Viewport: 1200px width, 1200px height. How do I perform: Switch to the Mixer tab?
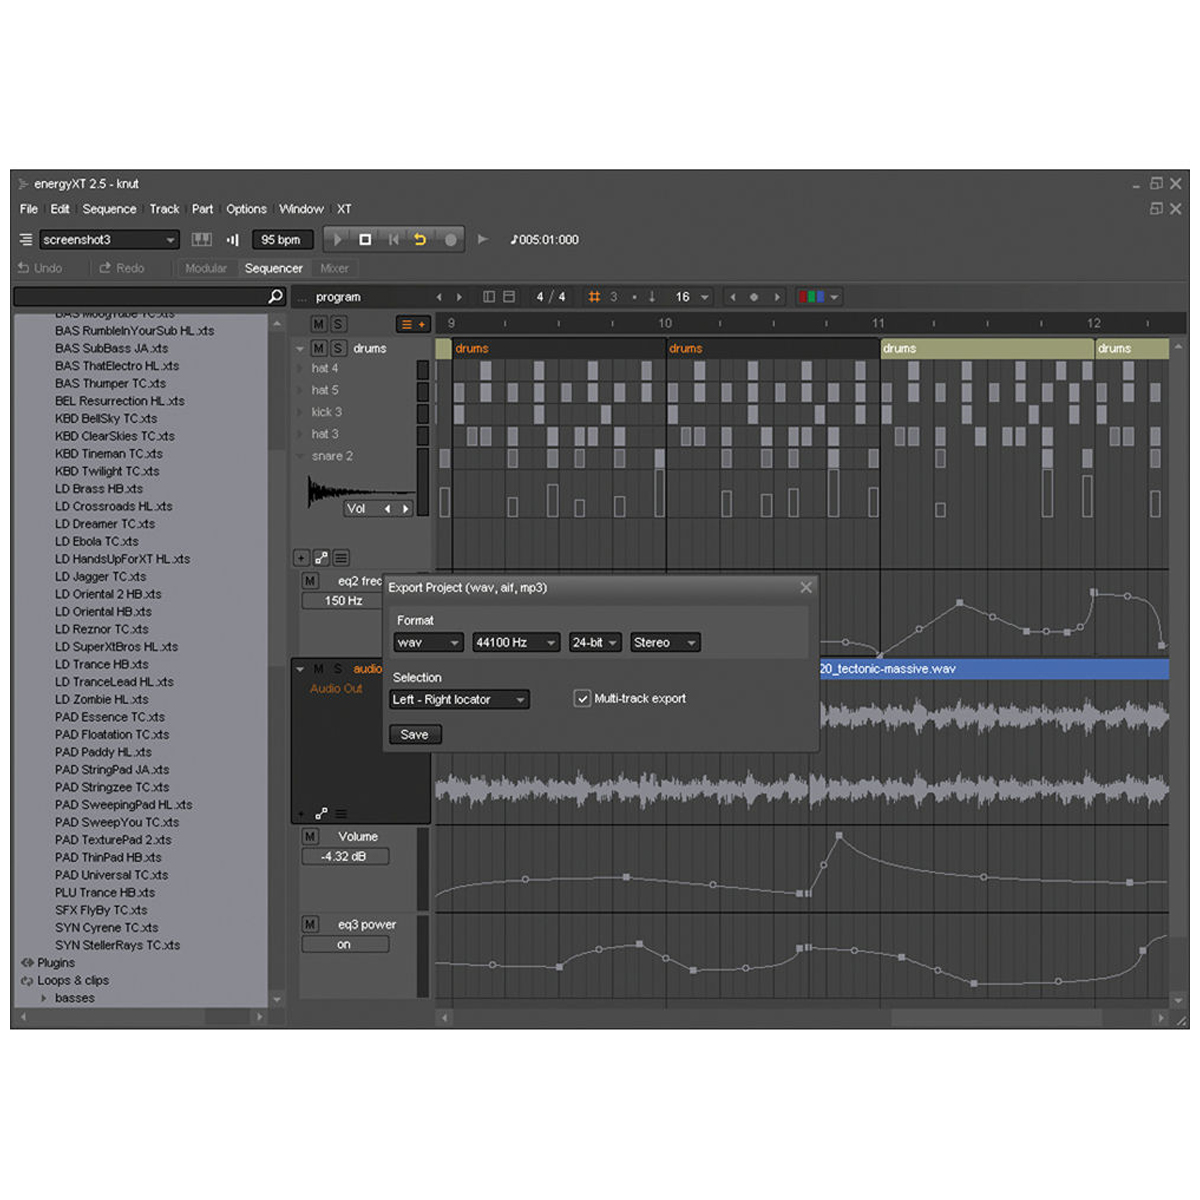point(335,268)
